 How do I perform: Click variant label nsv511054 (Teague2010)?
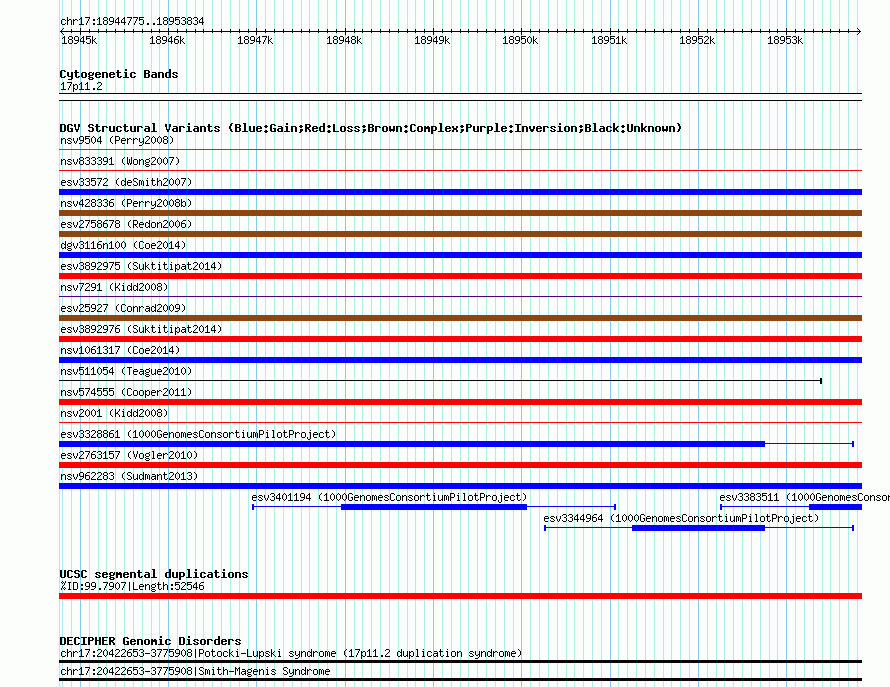tap(126, 371)
